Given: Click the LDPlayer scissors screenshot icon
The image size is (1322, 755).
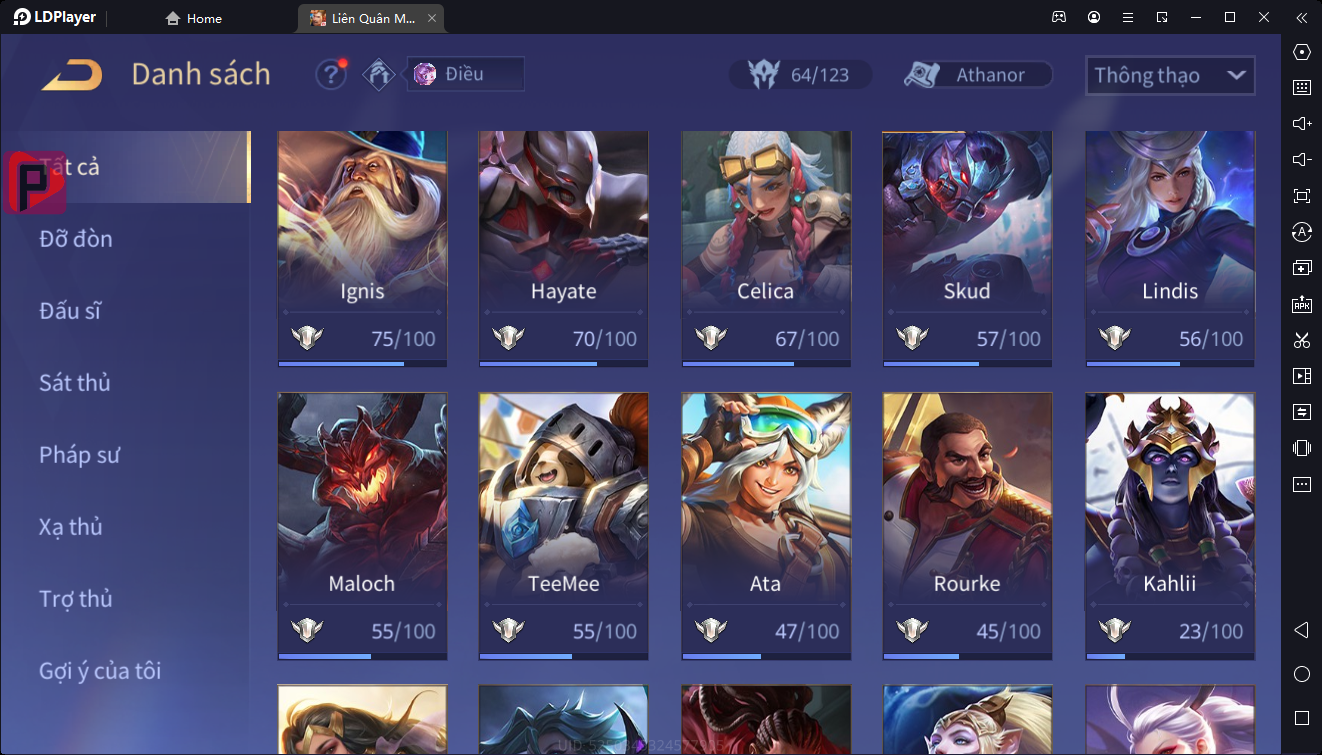Looking at the screenshot, I should pyautogui.click(x=1302, y=340).
